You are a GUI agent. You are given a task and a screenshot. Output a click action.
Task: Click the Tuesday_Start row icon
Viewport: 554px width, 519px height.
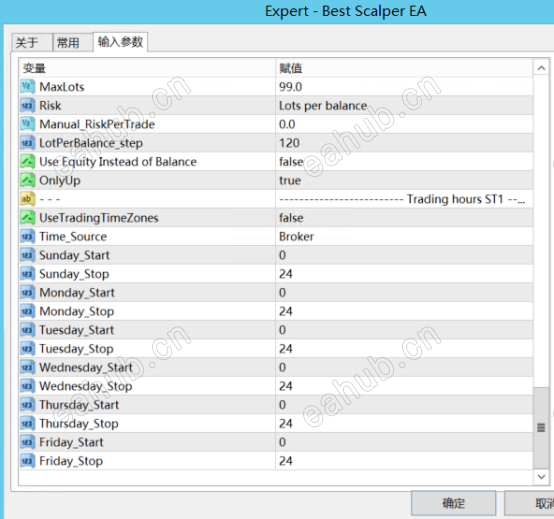[x=28, y=330]
